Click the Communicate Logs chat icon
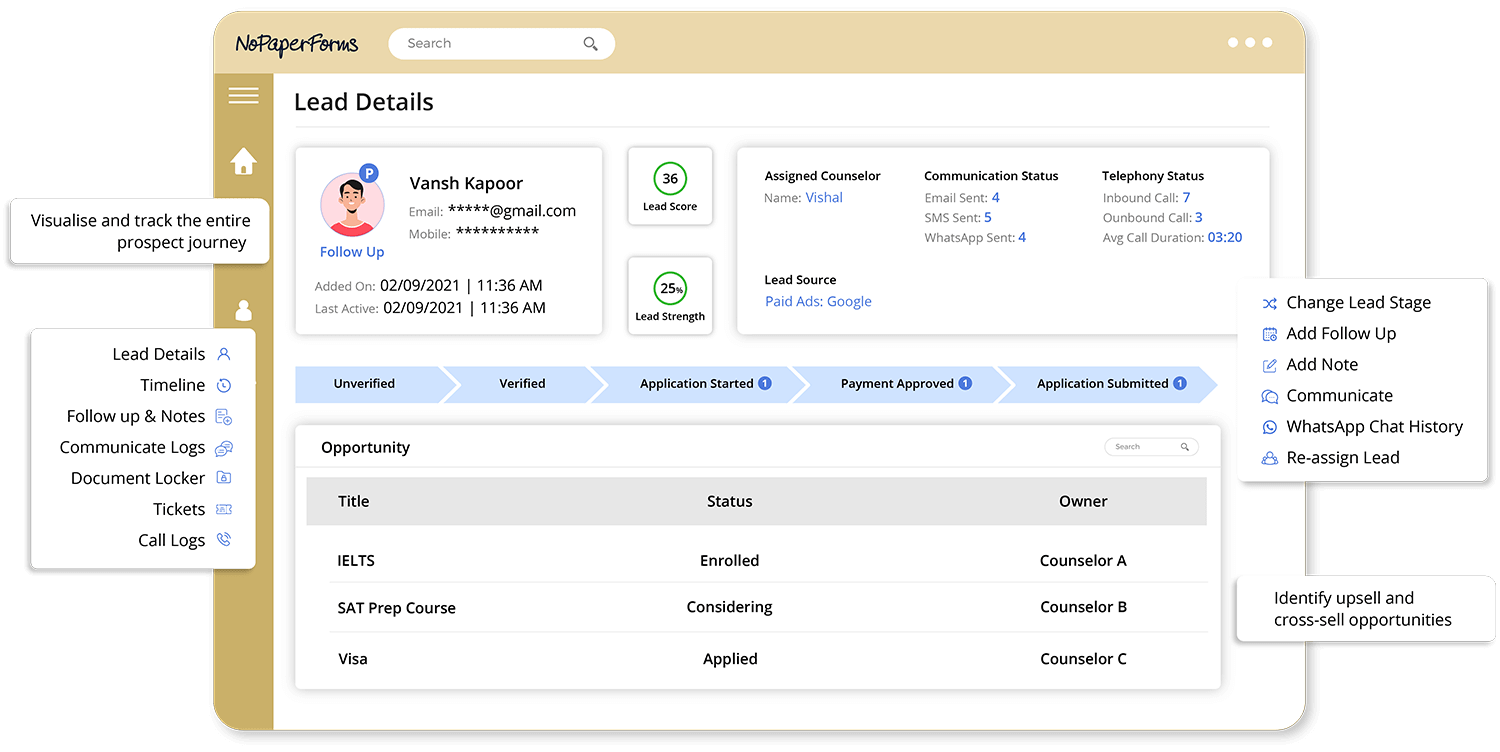Screen dimensions: 1500x752 (224, 448)
